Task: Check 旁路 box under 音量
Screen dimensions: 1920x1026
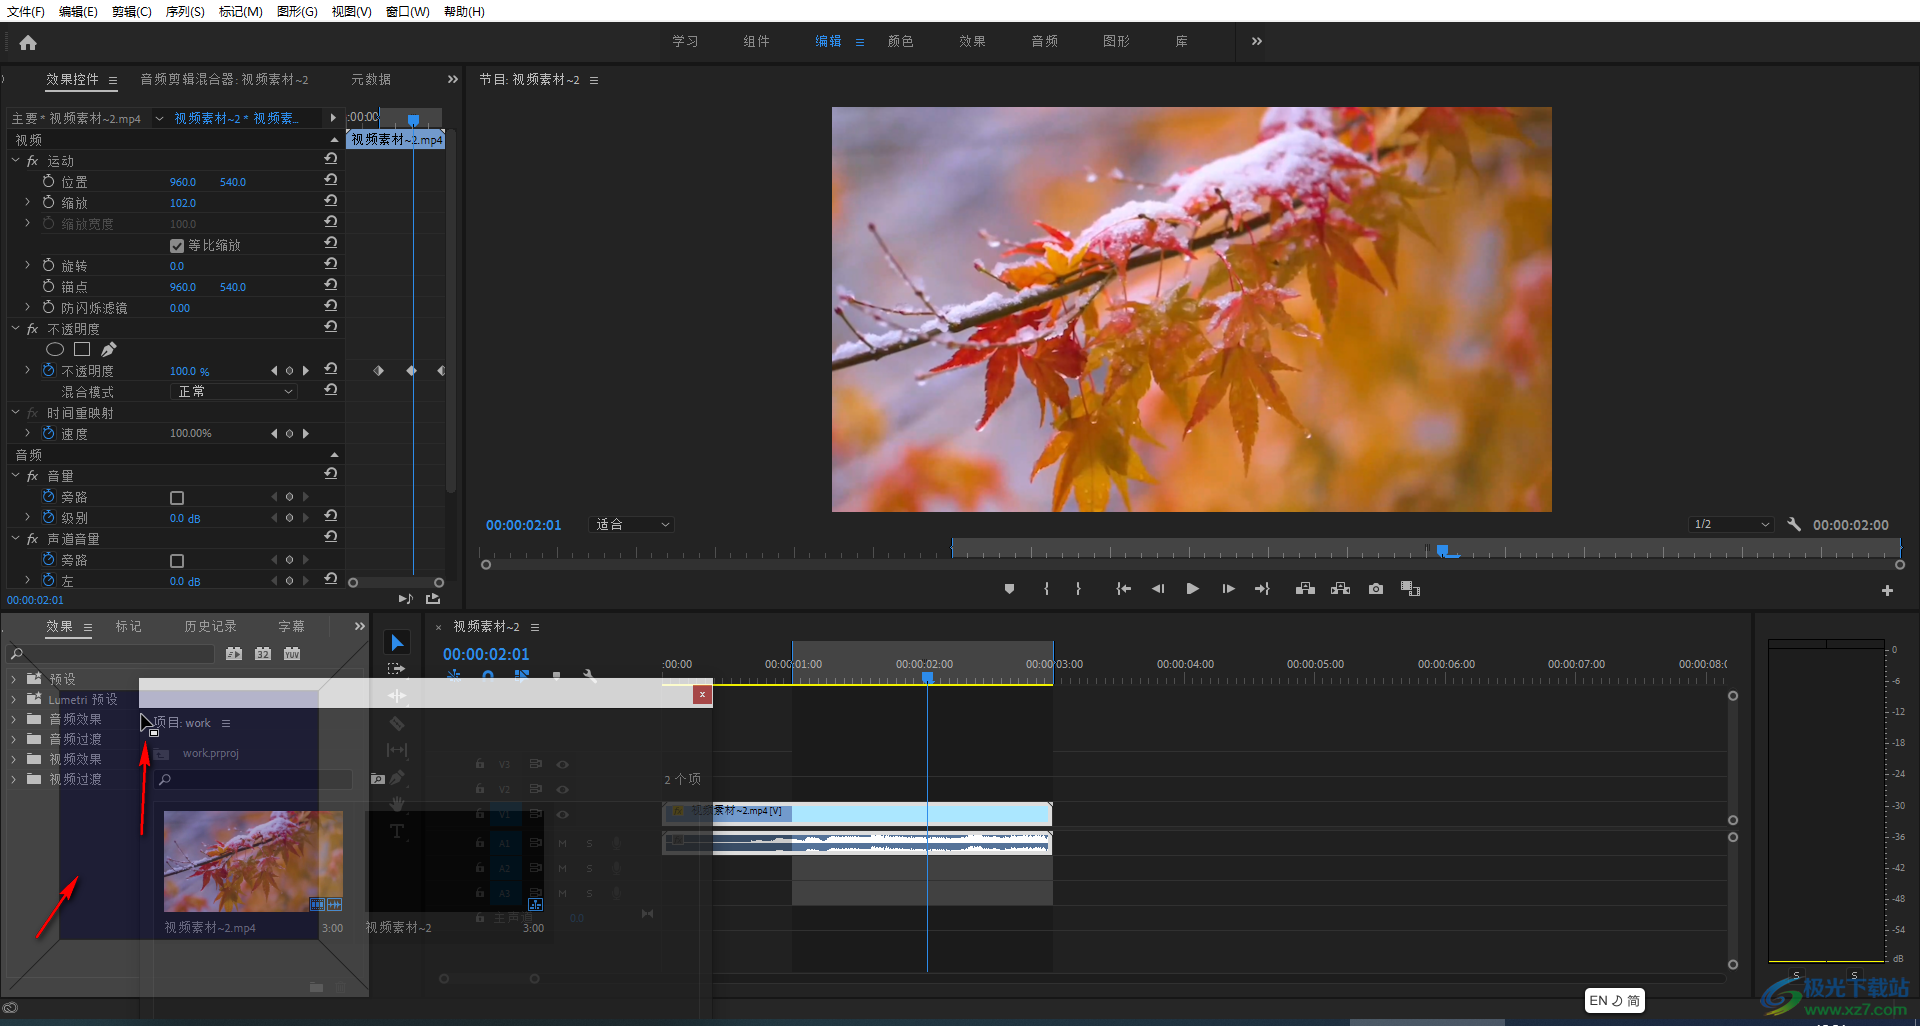Action: coord(177,497)
